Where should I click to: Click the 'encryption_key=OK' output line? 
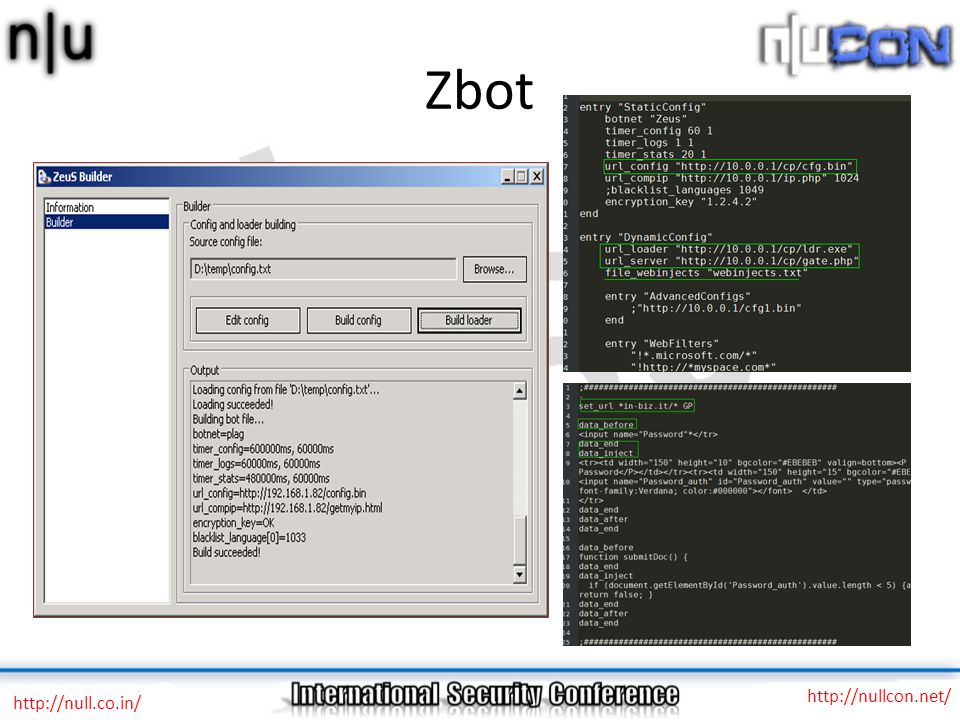point(233,523)
